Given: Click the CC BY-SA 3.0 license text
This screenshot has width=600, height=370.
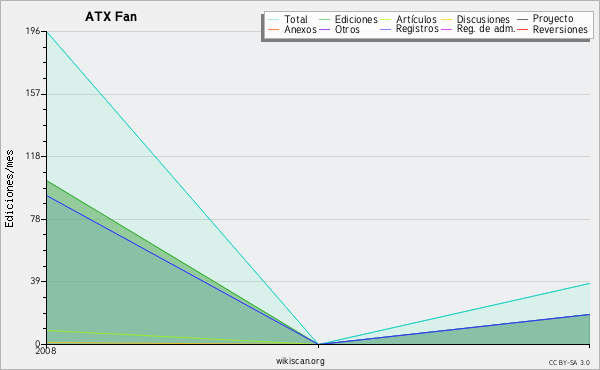Looking at the screenshot, I should [569, 363].
